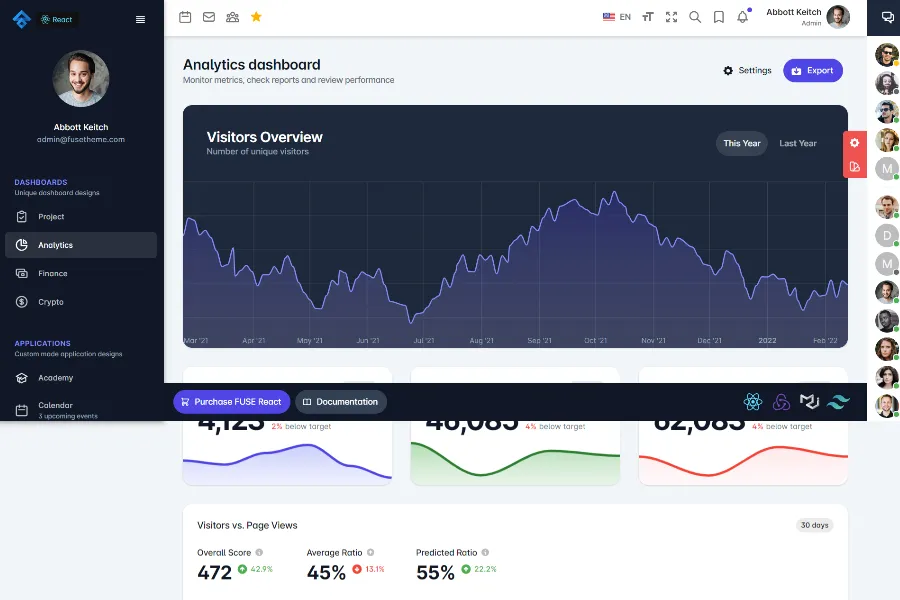Image resolution: width=900 pixels, height=600 pixels.
Task: Open red theme settings gear tab
Action: click(x=855, y=143)
